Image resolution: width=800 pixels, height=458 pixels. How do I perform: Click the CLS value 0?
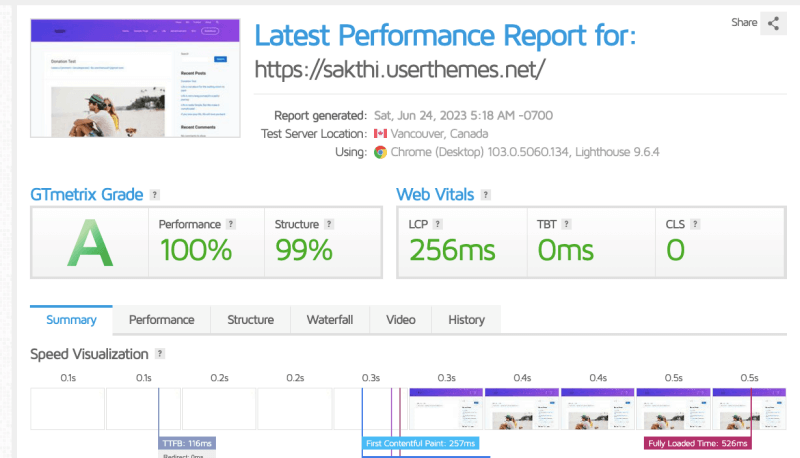coord(676,250)
